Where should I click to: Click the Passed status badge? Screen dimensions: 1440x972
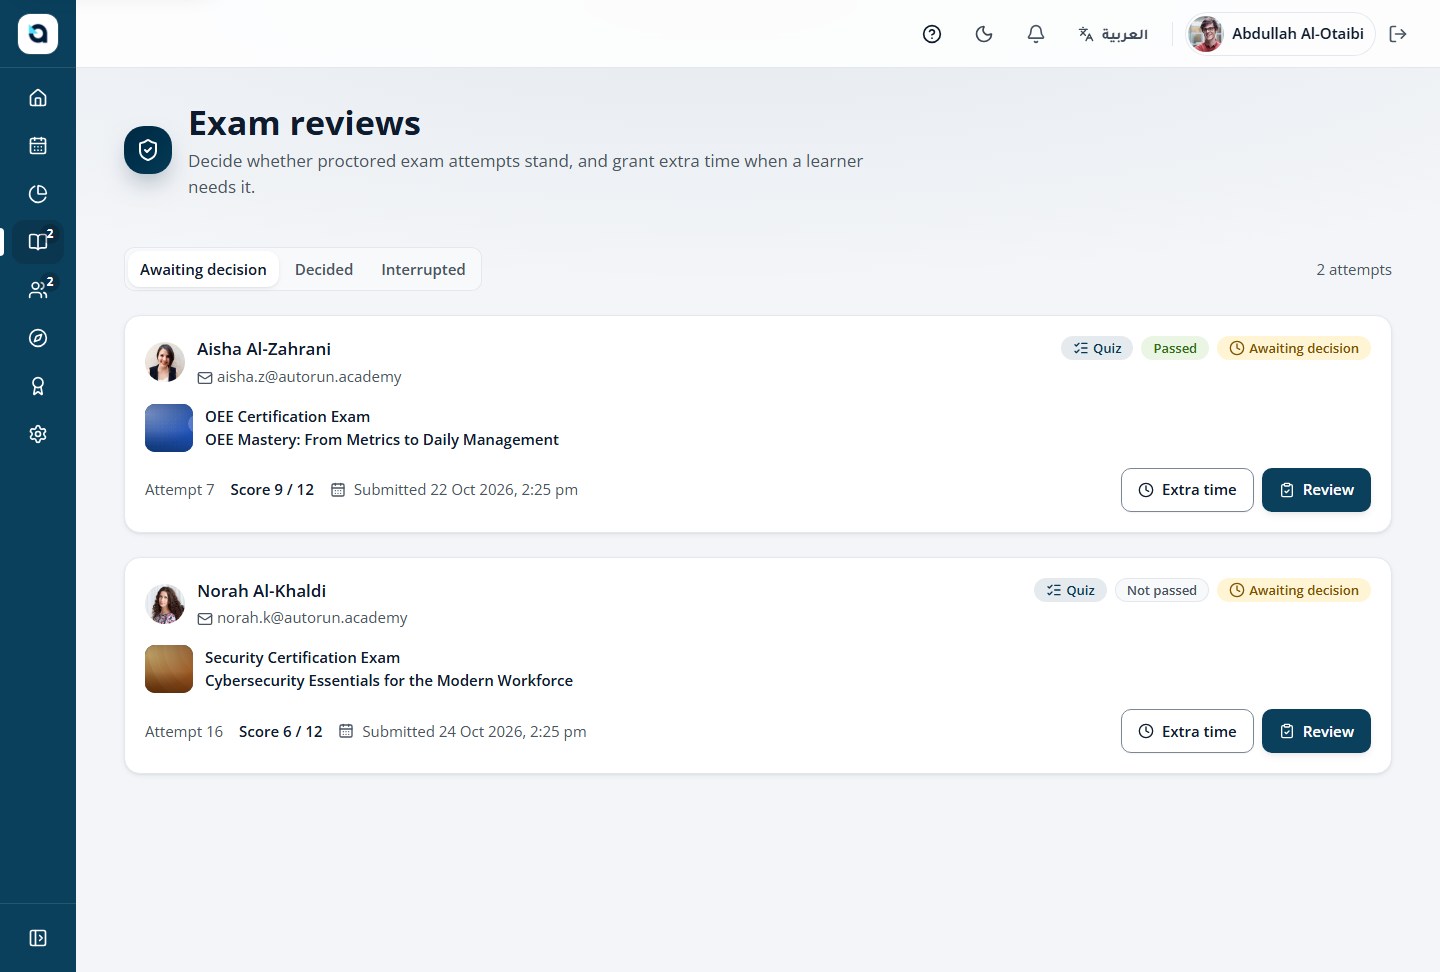1175,348
